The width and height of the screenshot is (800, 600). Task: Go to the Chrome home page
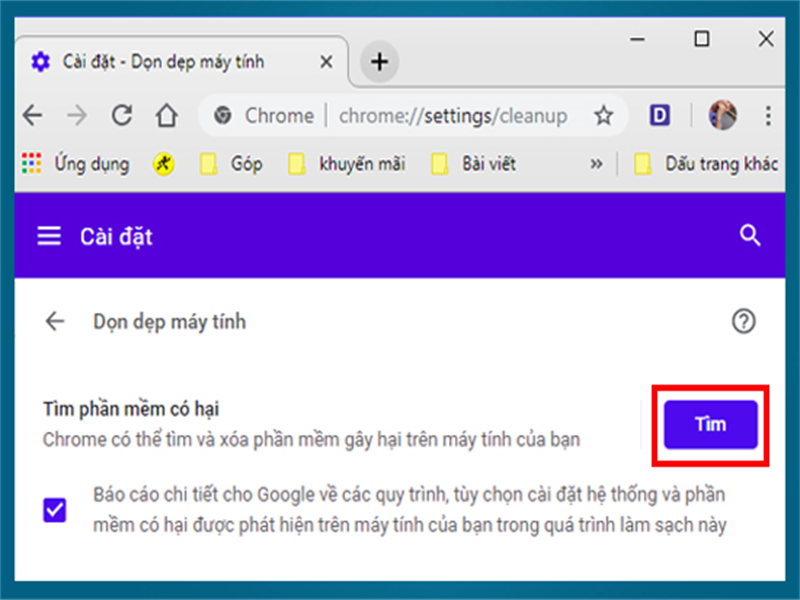point(167,115)
